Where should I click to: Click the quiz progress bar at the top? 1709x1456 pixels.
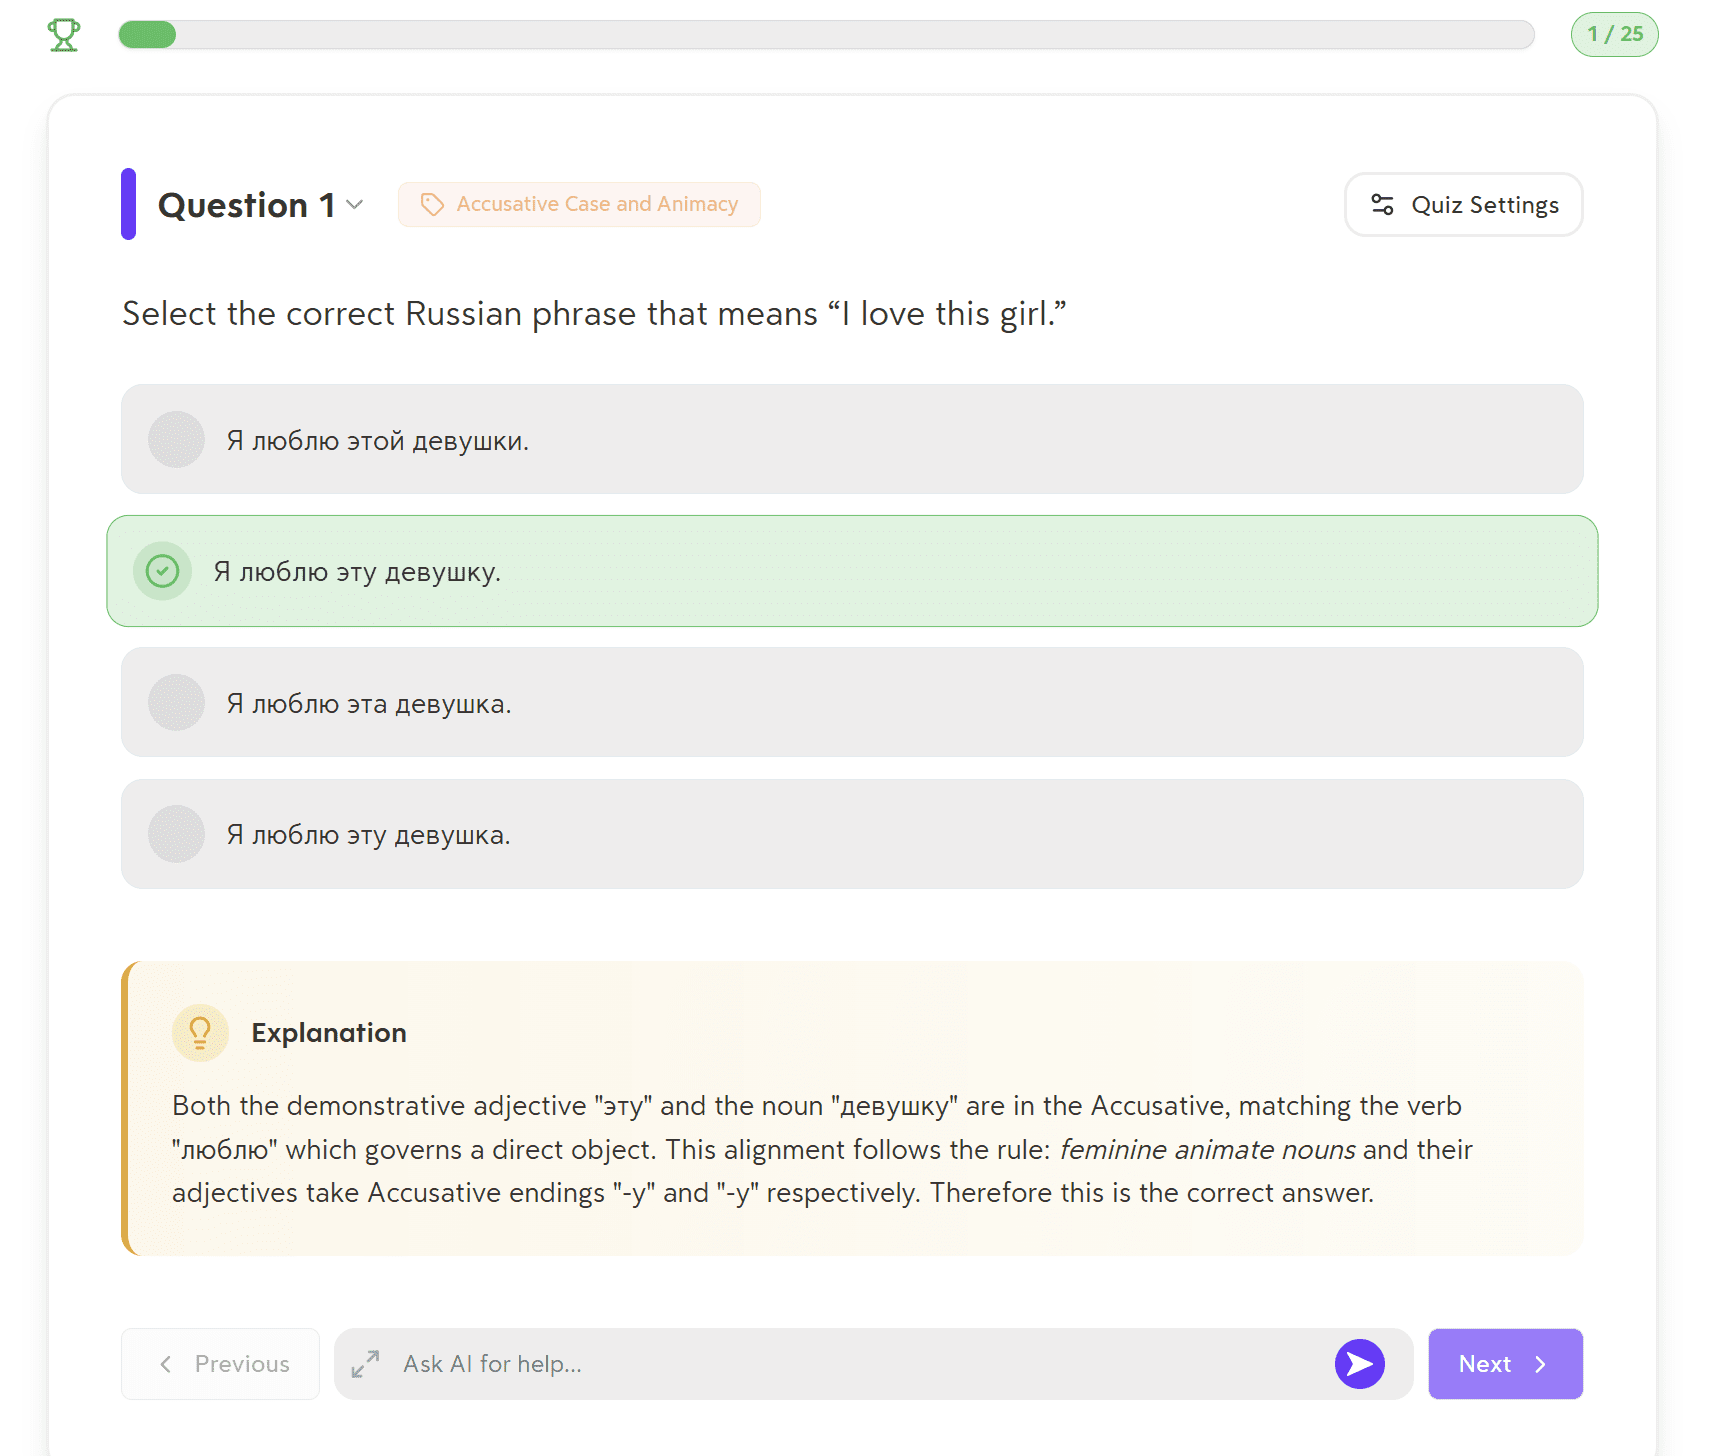tap(826, 34)
